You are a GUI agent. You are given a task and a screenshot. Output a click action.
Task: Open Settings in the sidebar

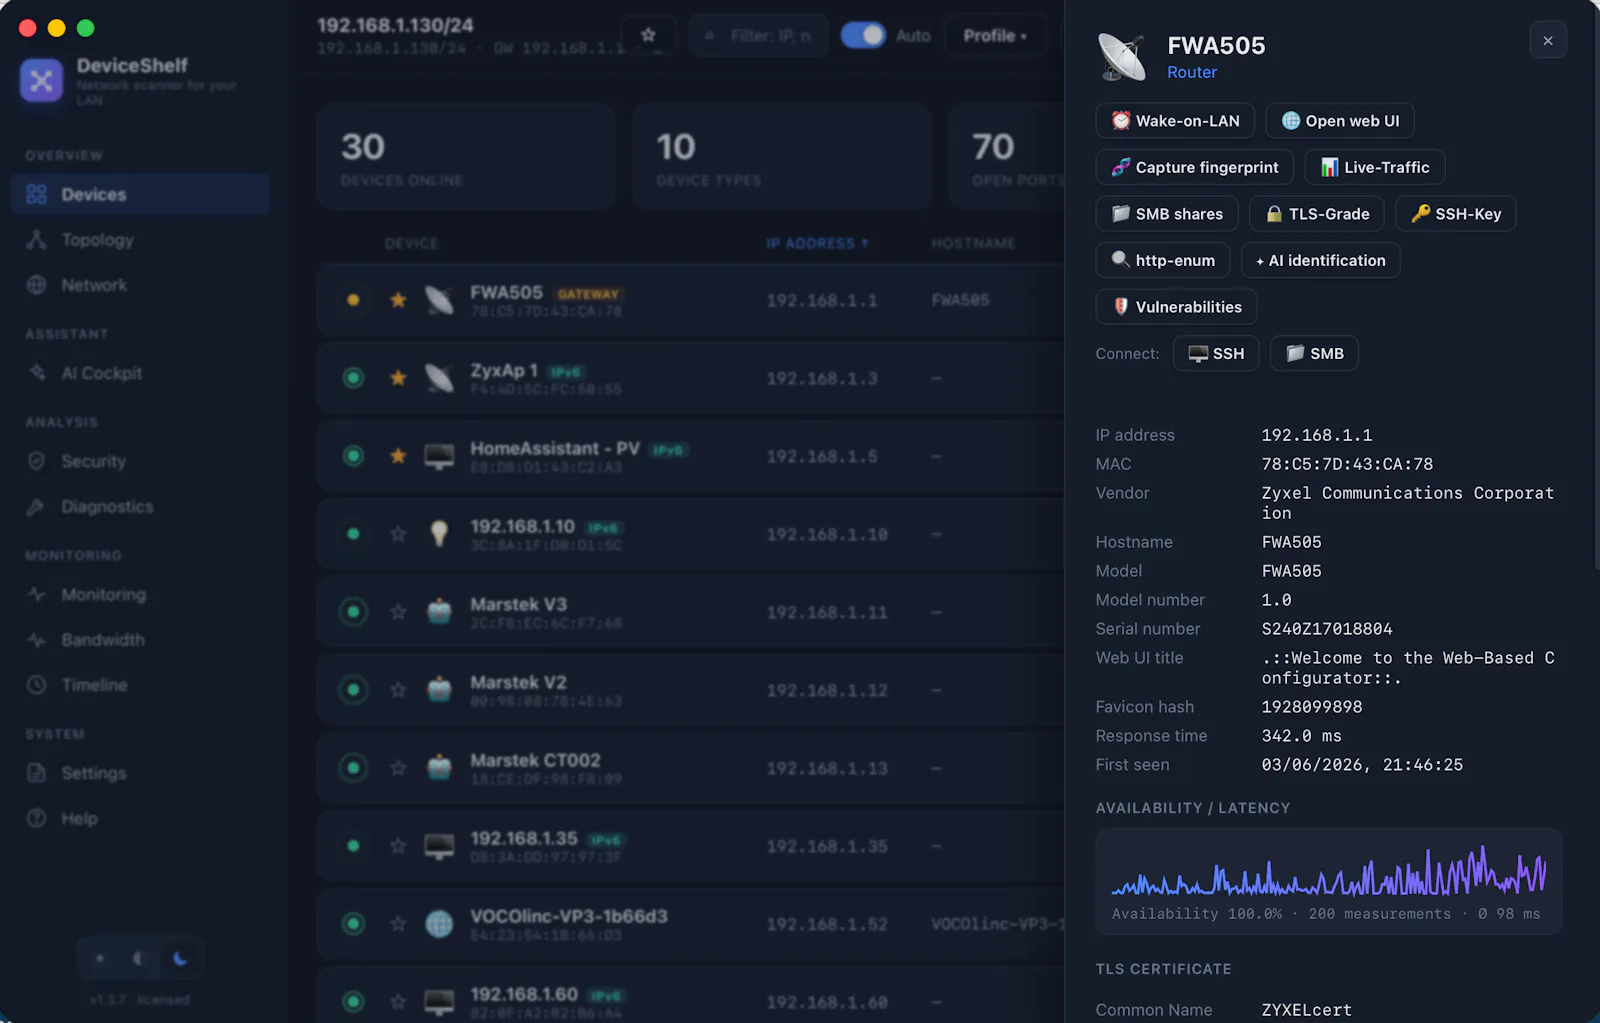(x=140, y=773)
